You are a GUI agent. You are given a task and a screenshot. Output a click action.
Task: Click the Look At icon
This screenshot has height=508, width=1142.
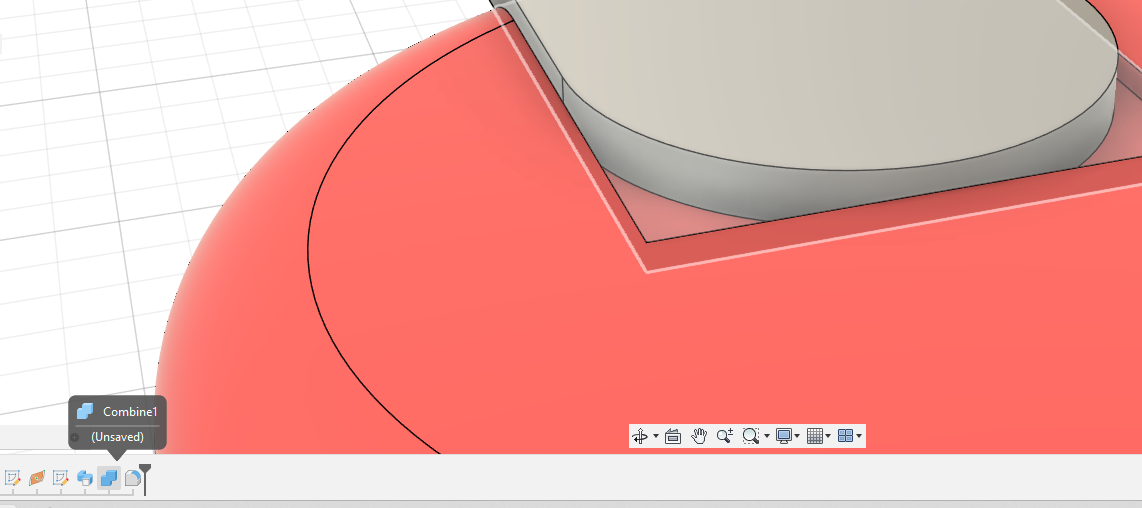click(x=673, y=436)
